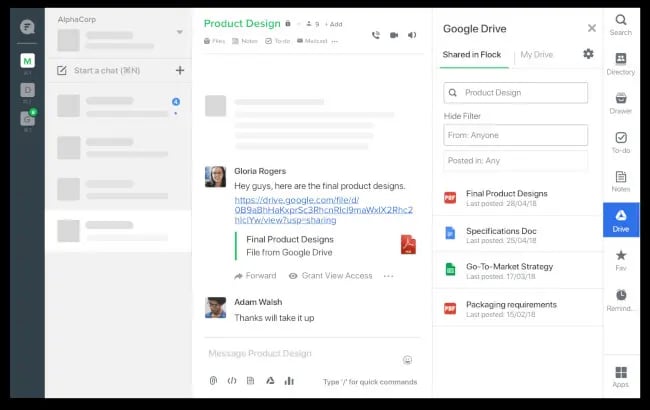Collapse filters with Hide Filter
The image size is (650, 410).
tap(463, 116)
